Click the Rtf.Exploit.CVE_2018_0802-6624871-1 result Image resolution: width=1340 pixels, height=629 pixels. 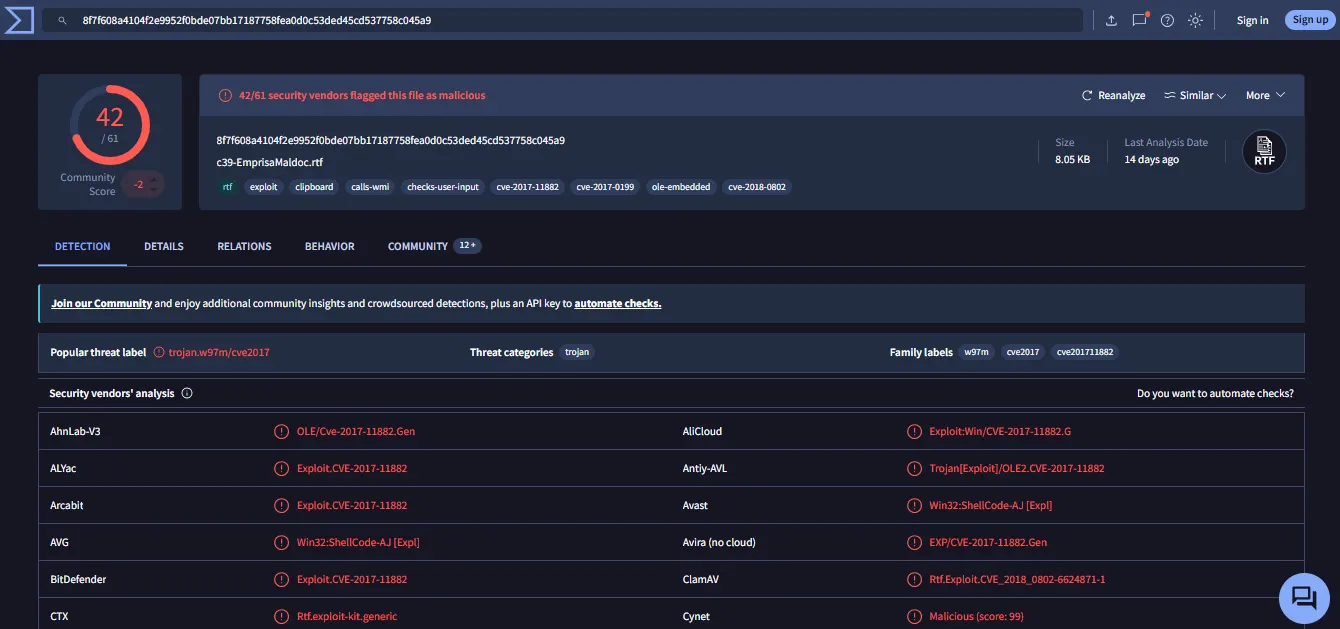[x=1017, y=580]
